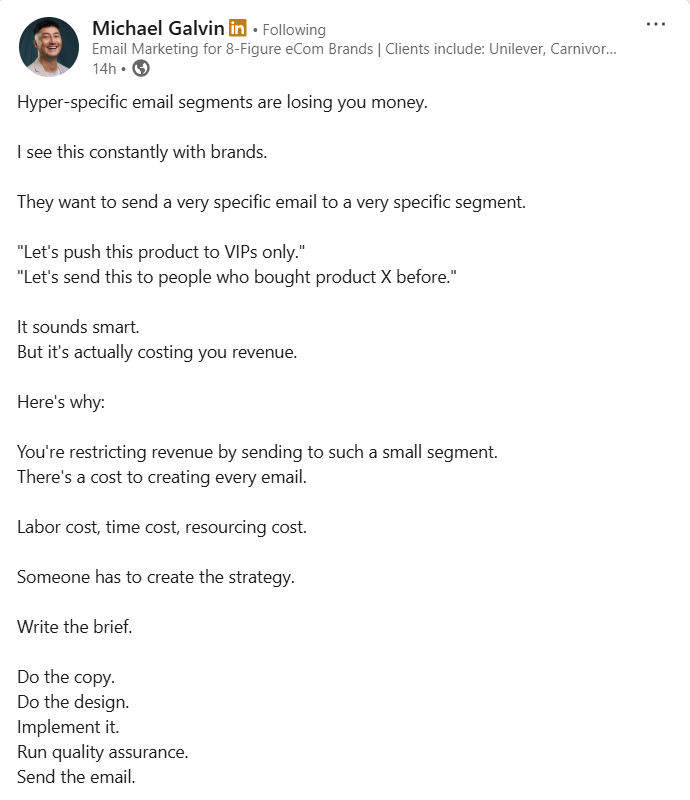Click the "Labor cost, time cost, resourcing cost." line
Viewport: 690px width, 800px height.
tap(162, 527)
